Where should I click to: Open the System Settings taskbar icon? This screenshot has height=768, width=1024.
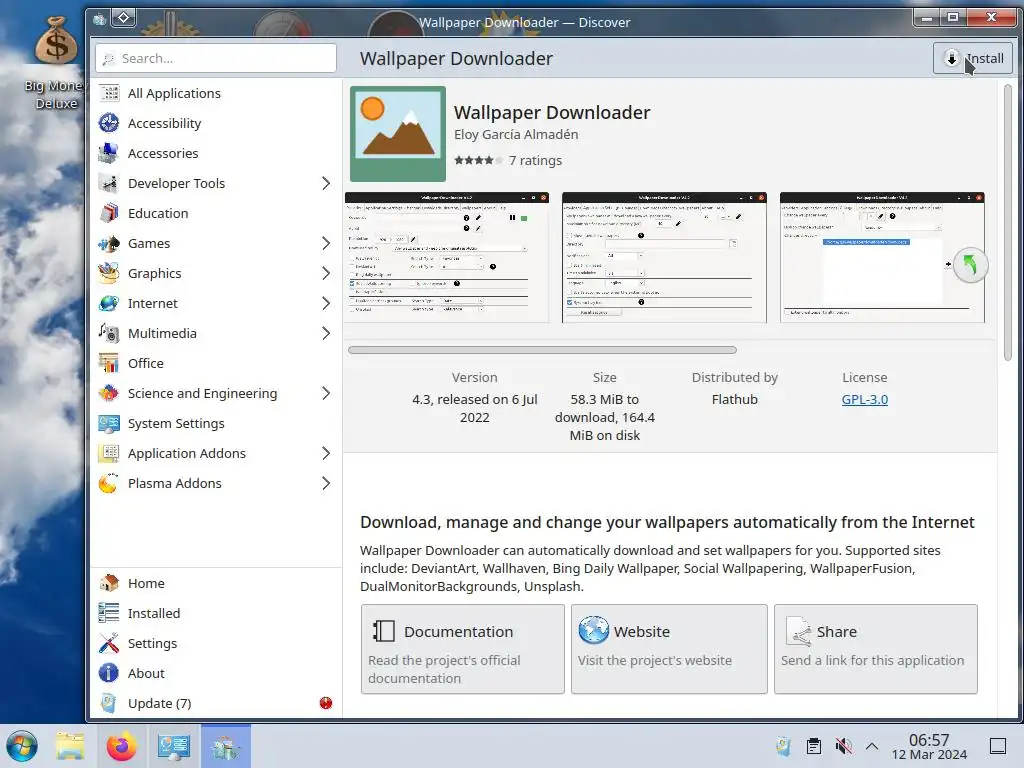click(x=173, y=746)
